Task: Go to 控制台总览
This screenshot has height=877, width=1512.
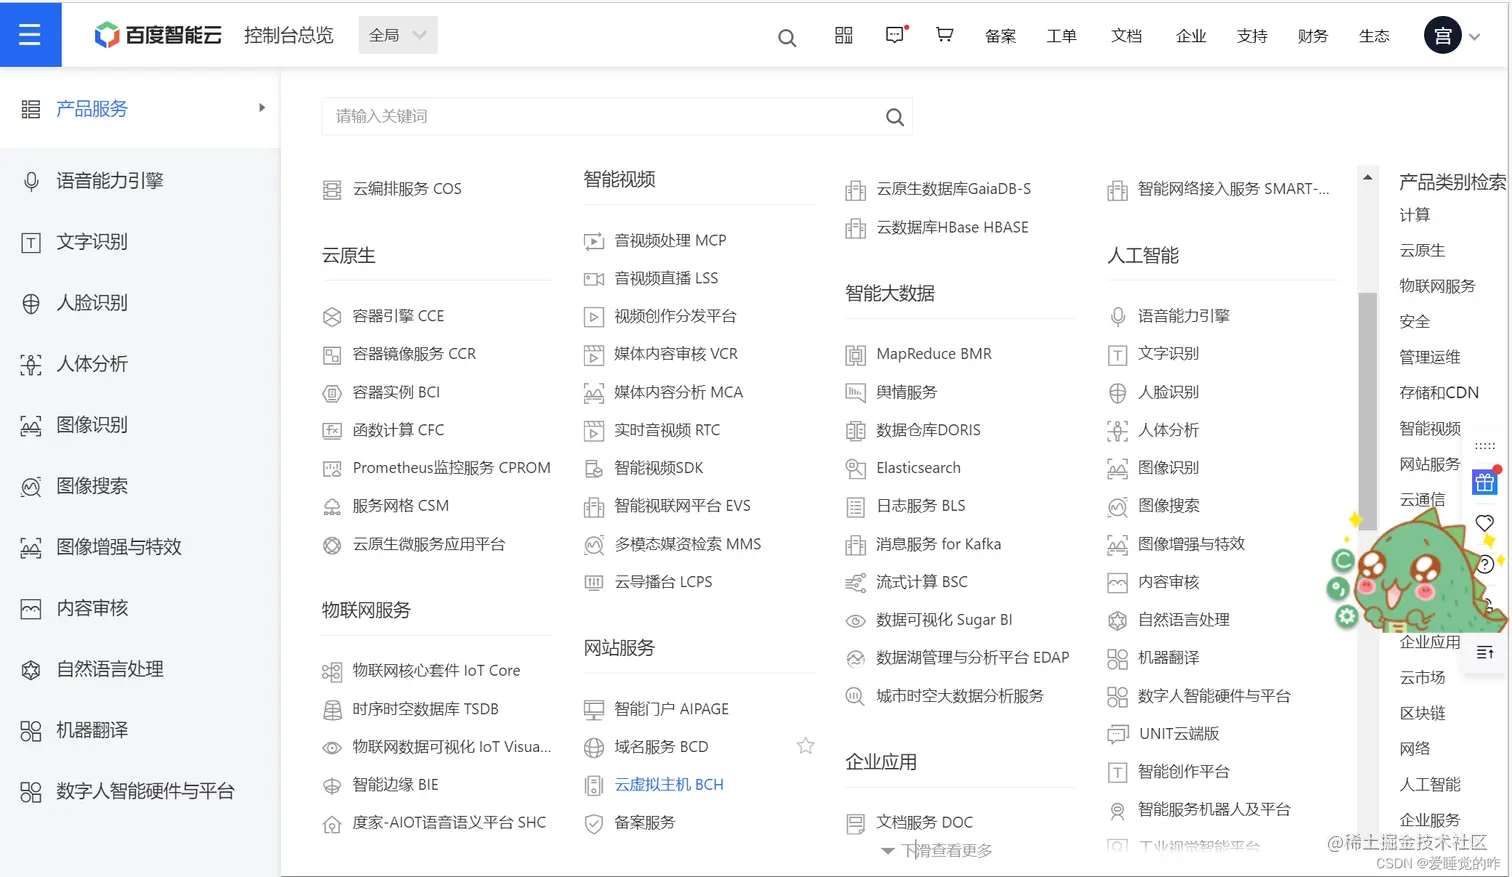Action: pyautogui.click(x=289, y=35)
